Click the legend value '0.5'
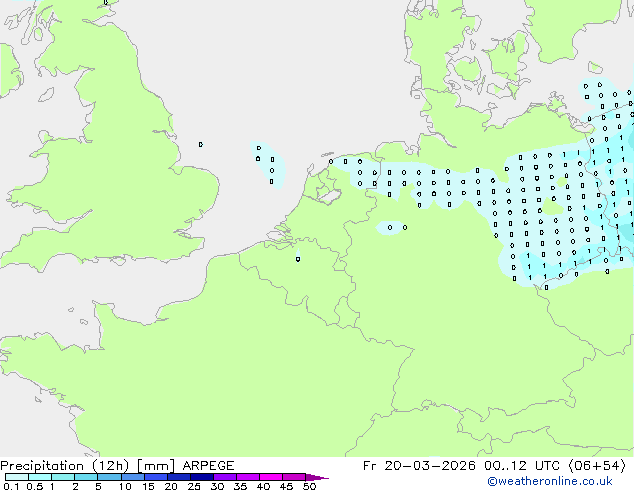Screen dimensions: 634x490 (34, 486)
